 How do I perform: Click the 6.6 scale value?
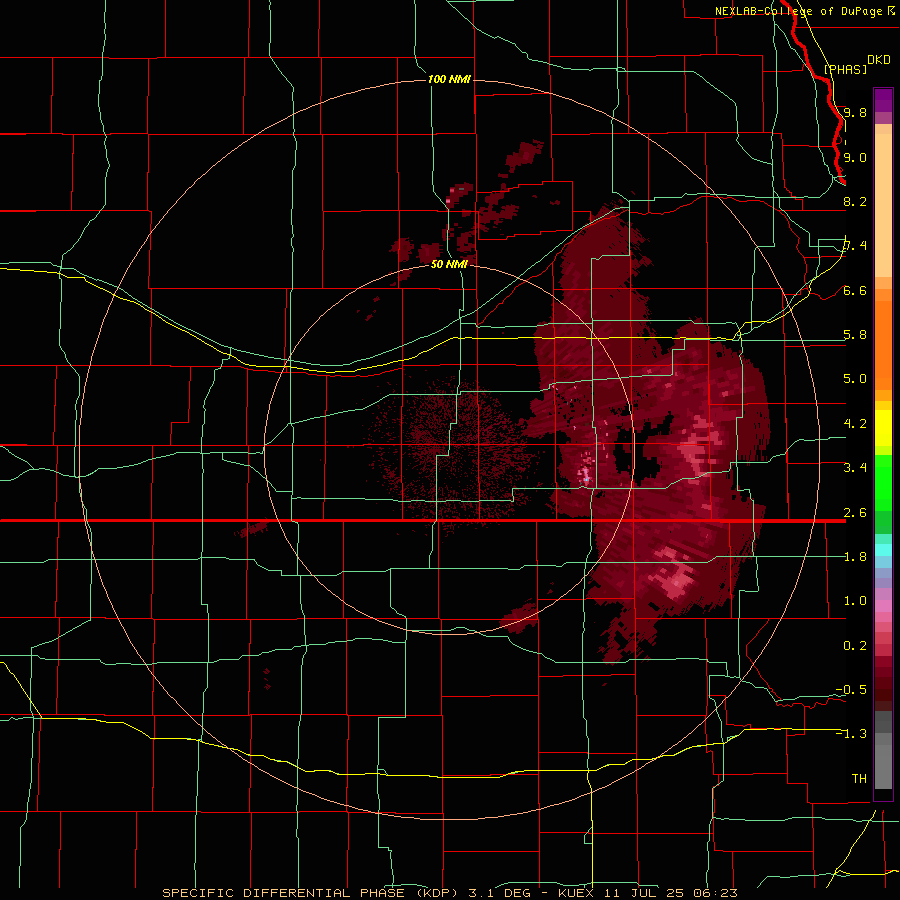pos(855,290)
